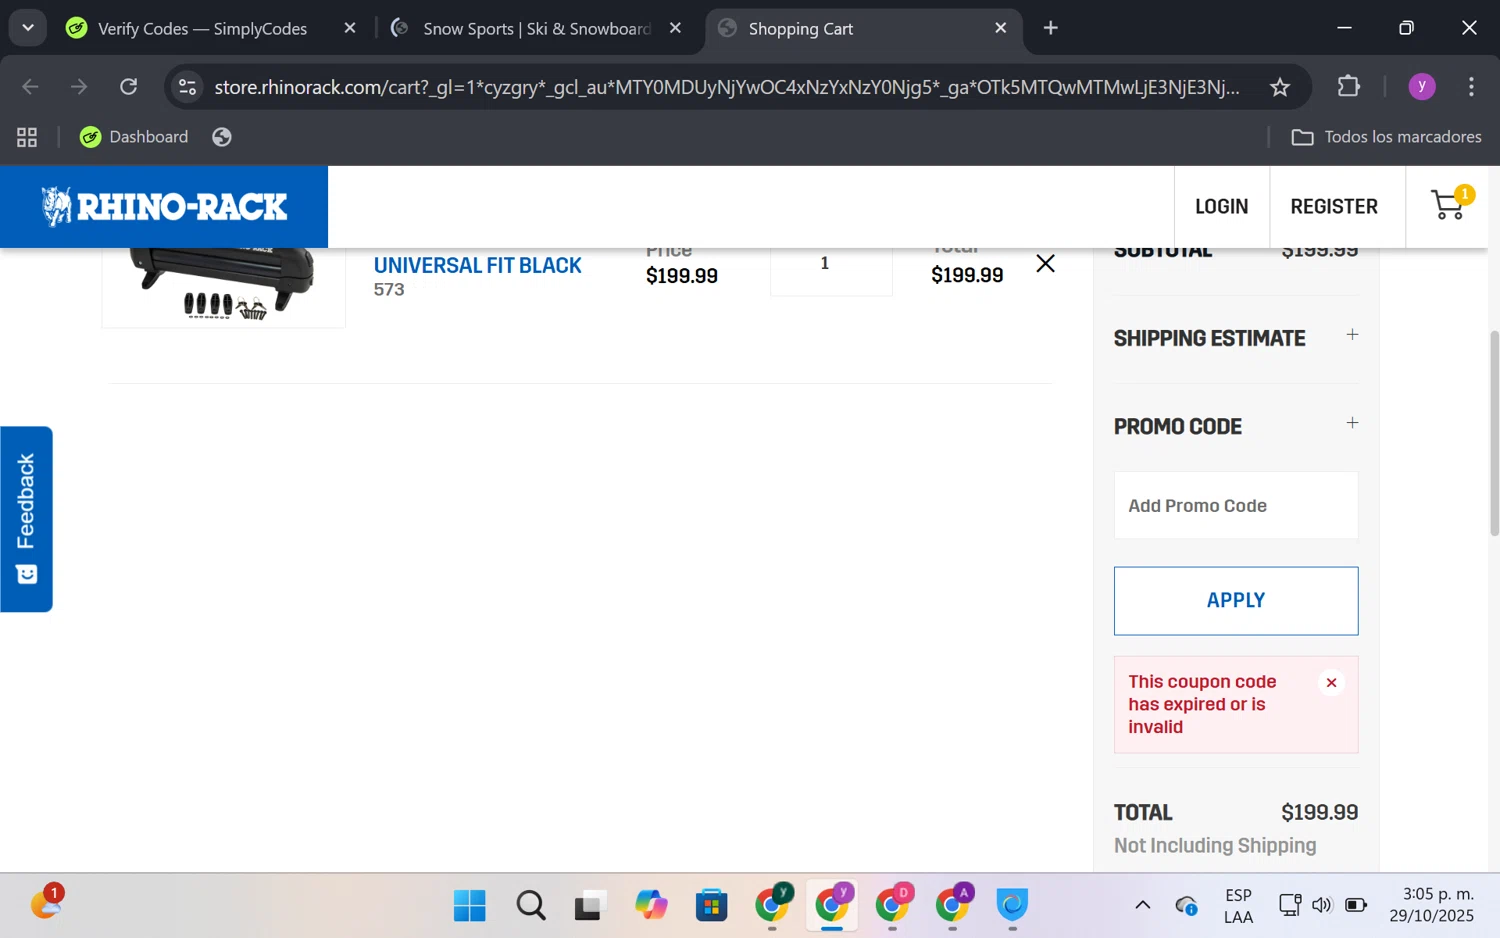Open the Chrome taskbar icon with red D badge
The image size is (1500, 938).
click(892, 904)
